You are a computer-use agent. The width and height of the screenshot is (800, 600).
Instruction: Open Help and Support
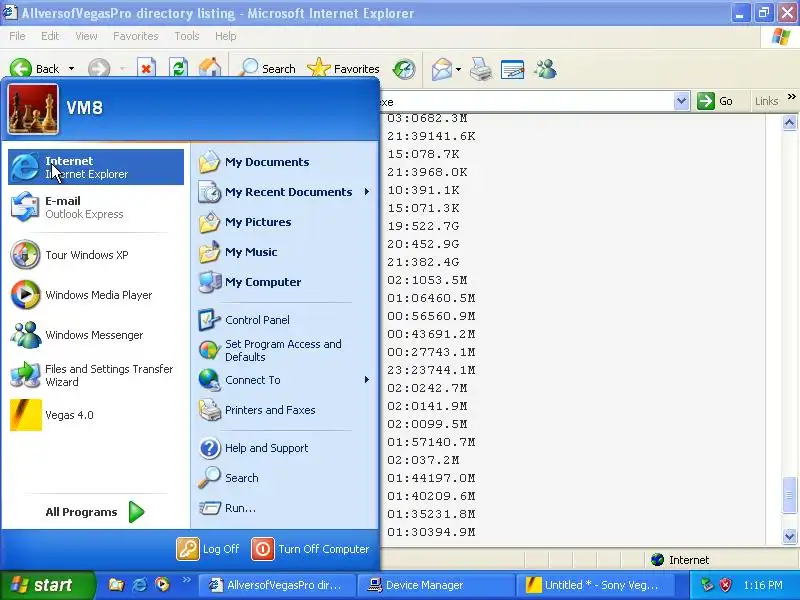point(284,448)
